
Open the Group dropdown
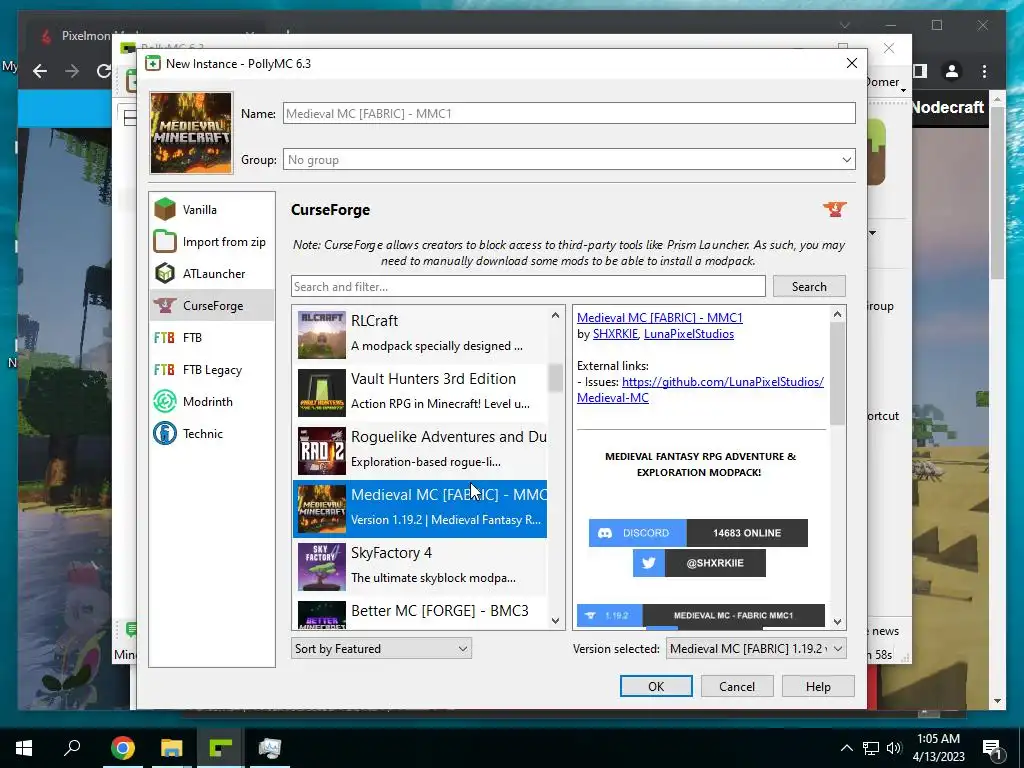tap(569, 160)
